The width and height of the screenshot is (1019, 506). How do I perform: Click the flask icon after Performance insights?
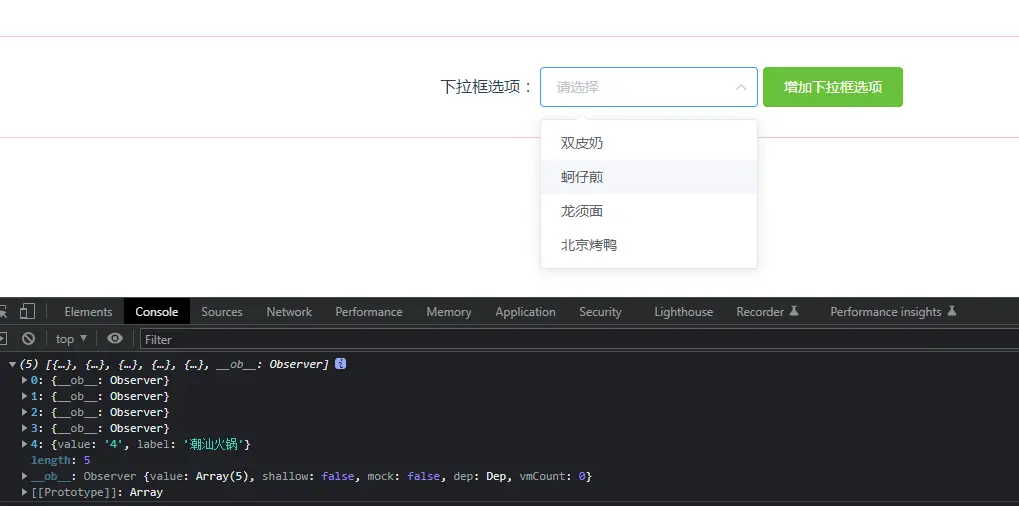(x=951, y=311)
